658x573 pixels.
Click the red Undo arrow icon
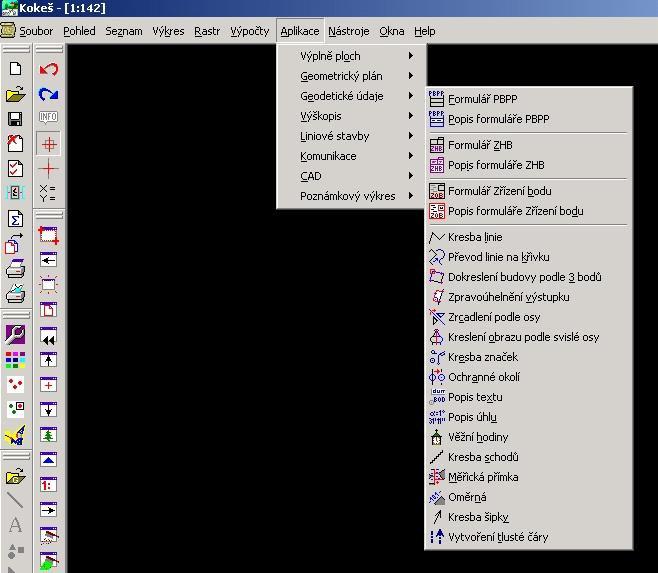(x=49, y=69)
